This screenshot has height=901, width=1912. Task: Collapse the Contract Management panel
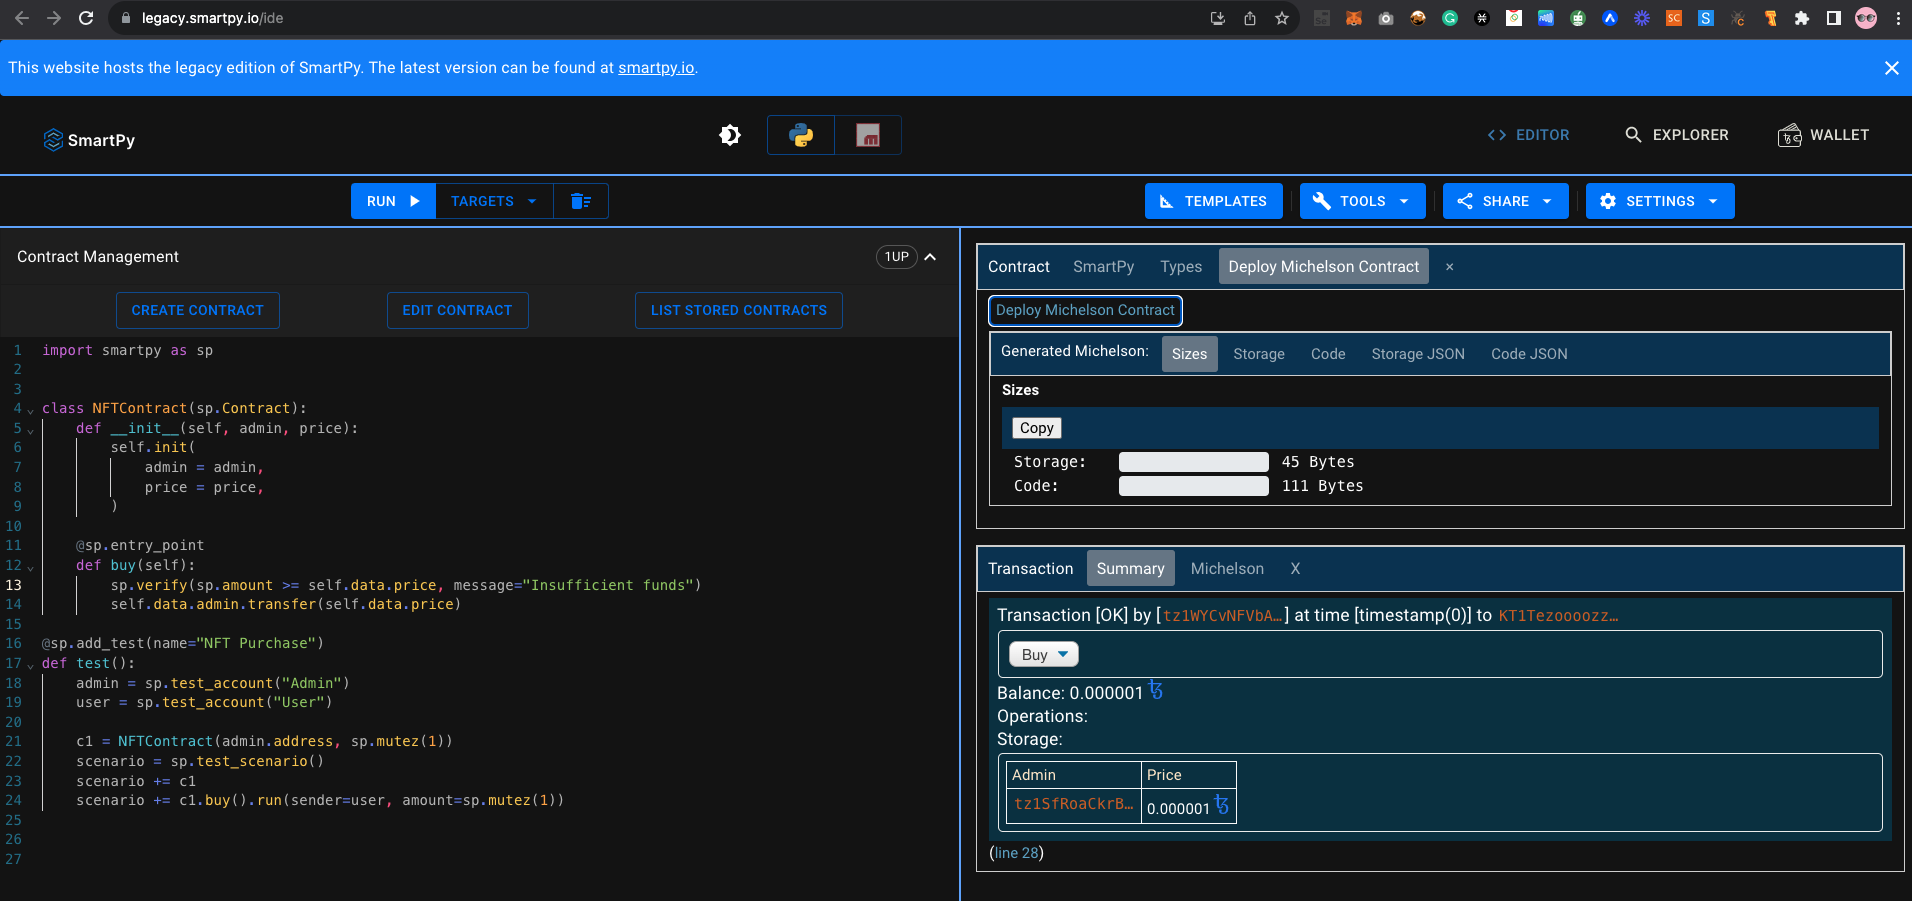click(x=930, y=257)
